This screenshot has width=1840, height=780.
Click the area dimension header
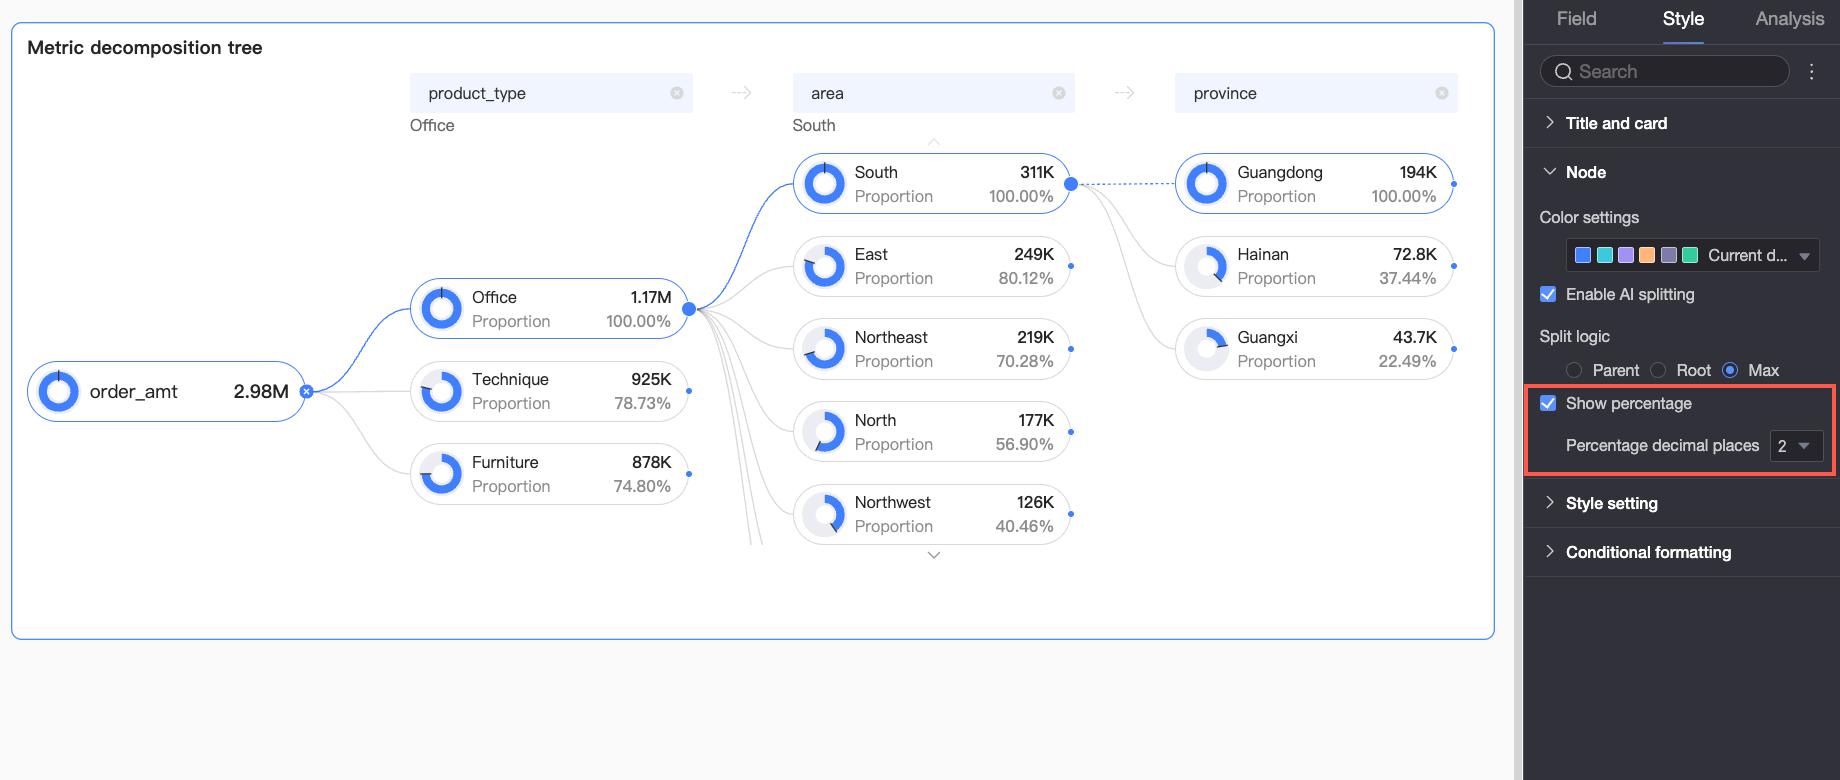pyautogui.click(x=933, y=93)
